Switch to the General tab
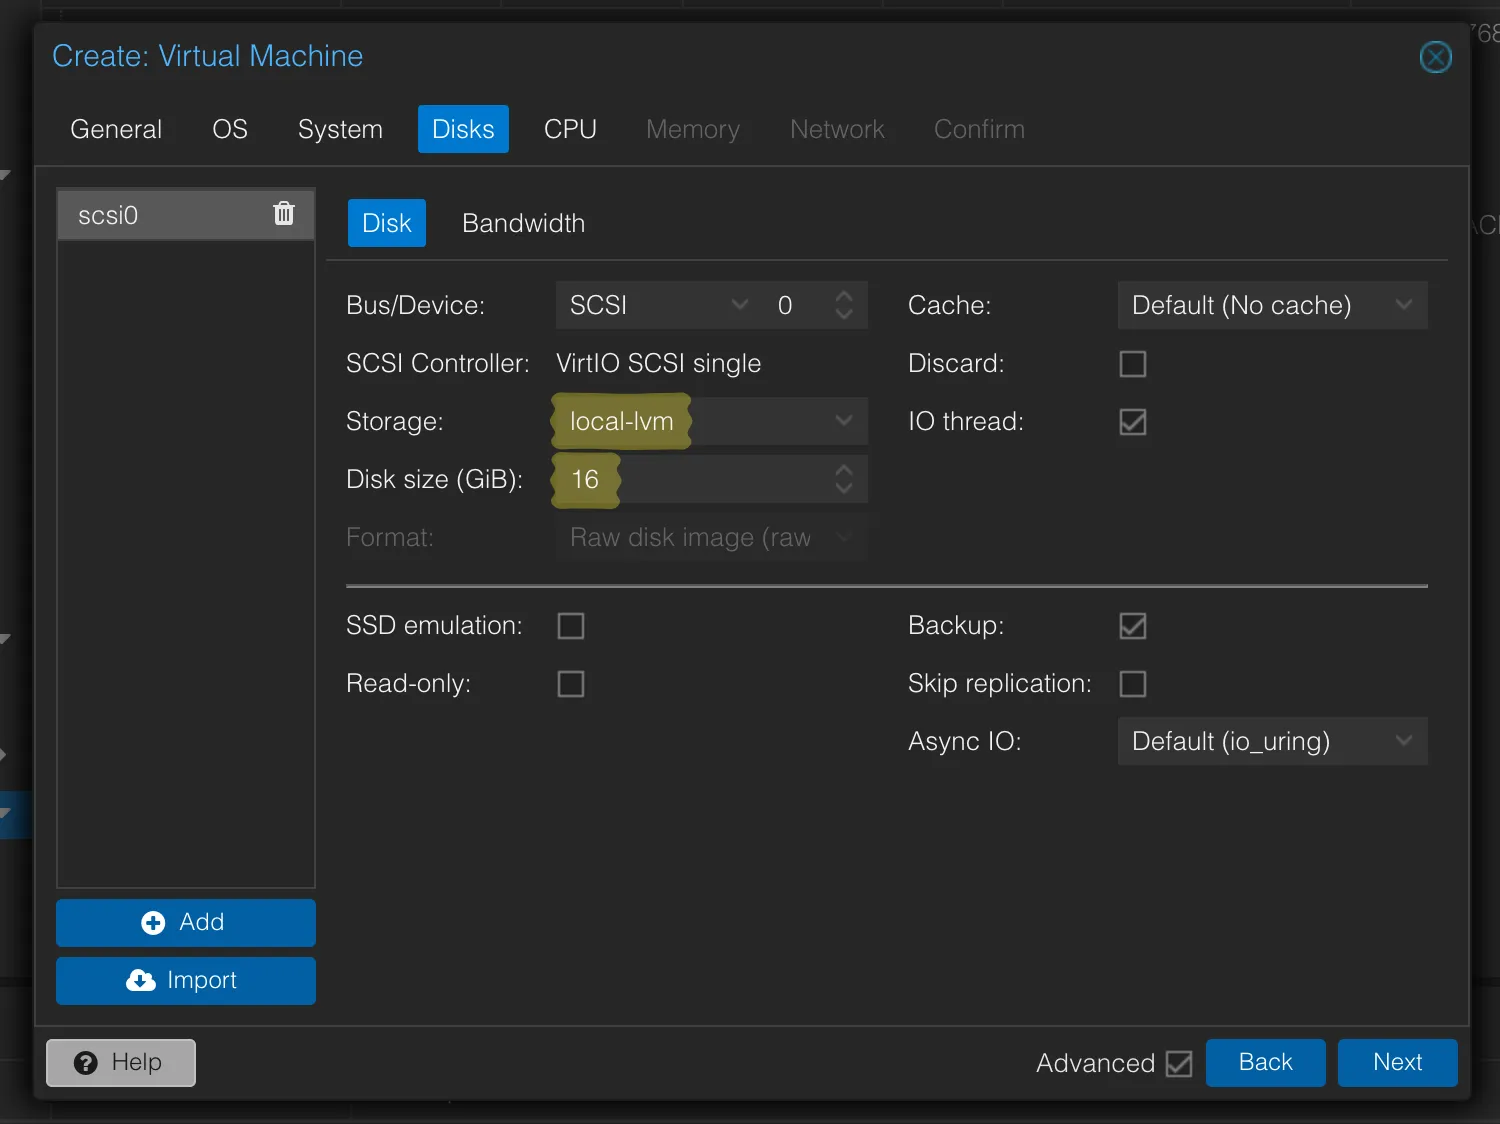The height and width of the screenshot is (1124, 1500). pyautogui.click(x=116, y=129)
